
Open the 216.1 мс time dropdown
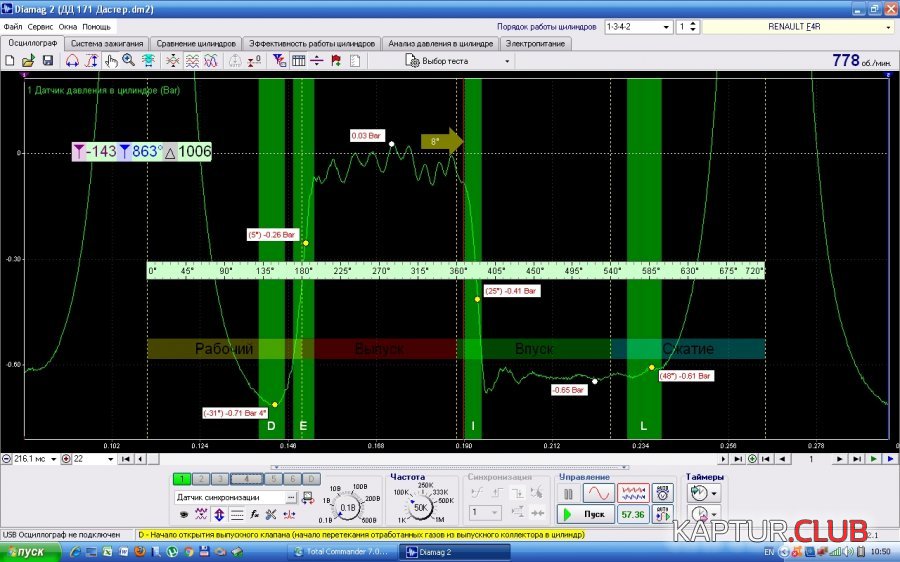[x=53, y=459]
